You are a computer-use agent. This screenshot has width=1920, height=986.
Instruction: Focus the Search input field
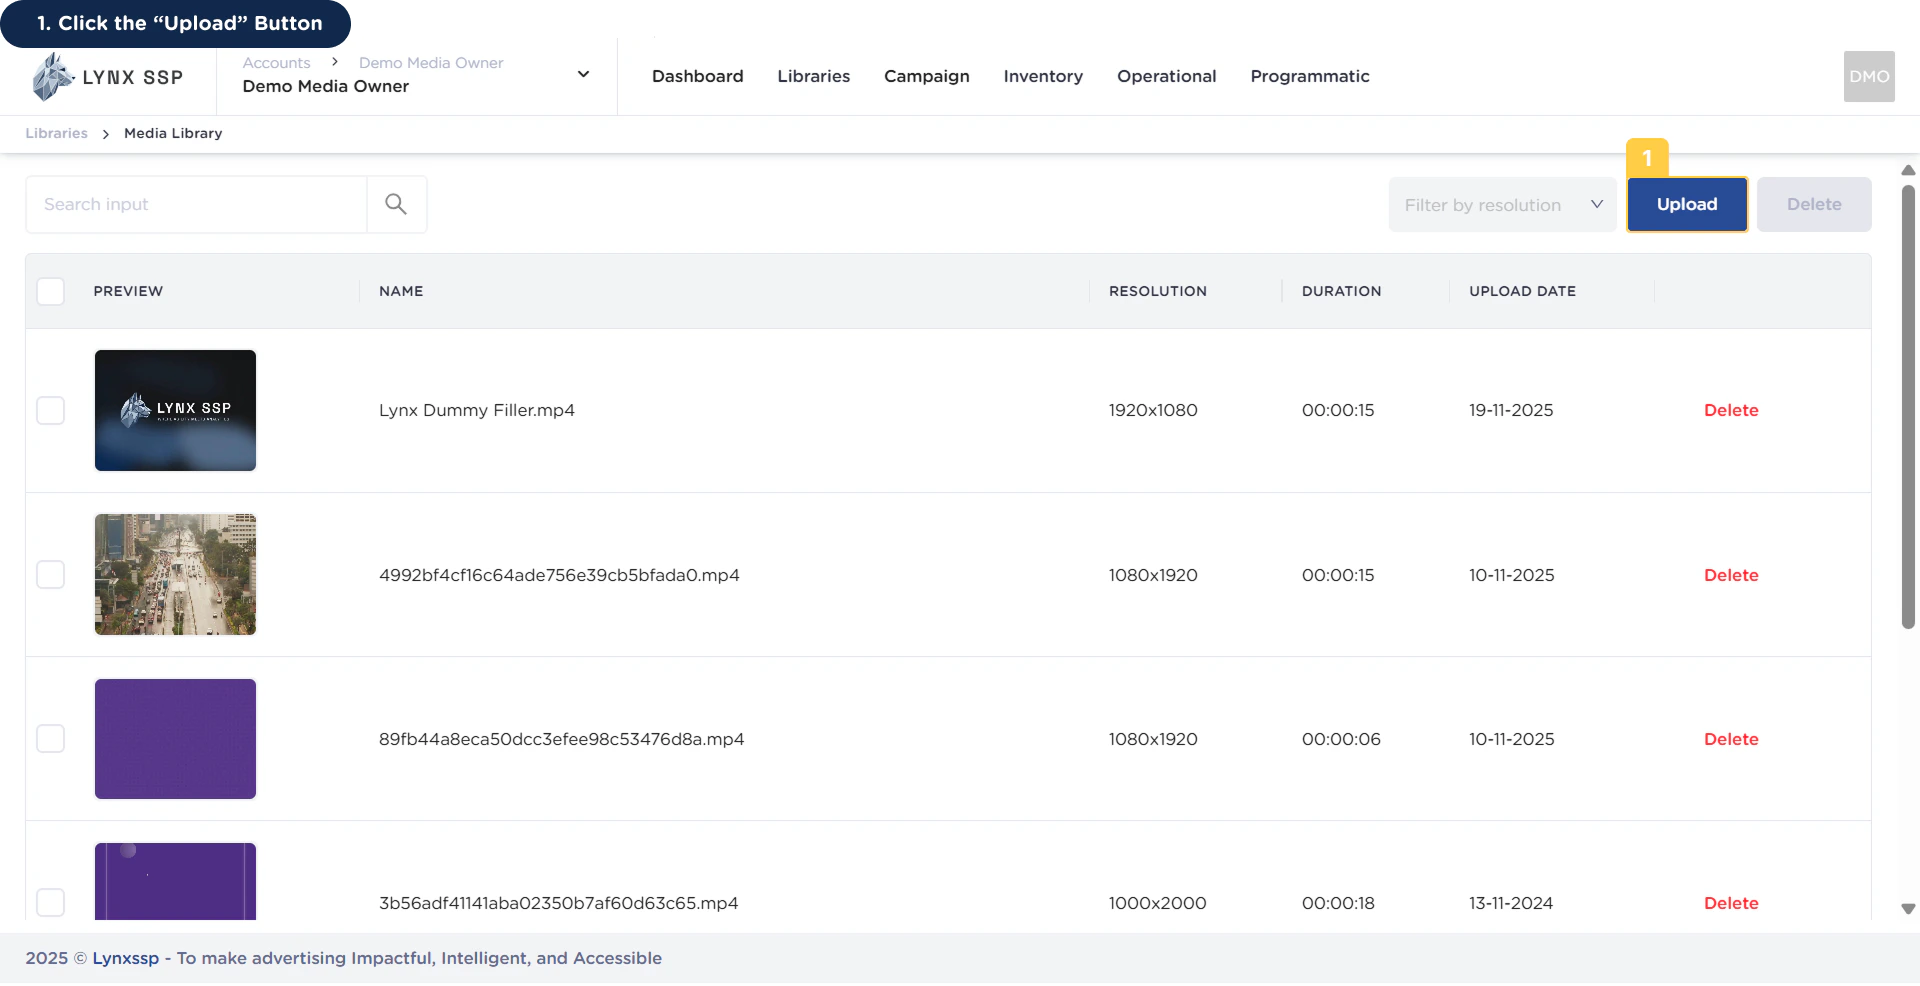coord(196,204)
